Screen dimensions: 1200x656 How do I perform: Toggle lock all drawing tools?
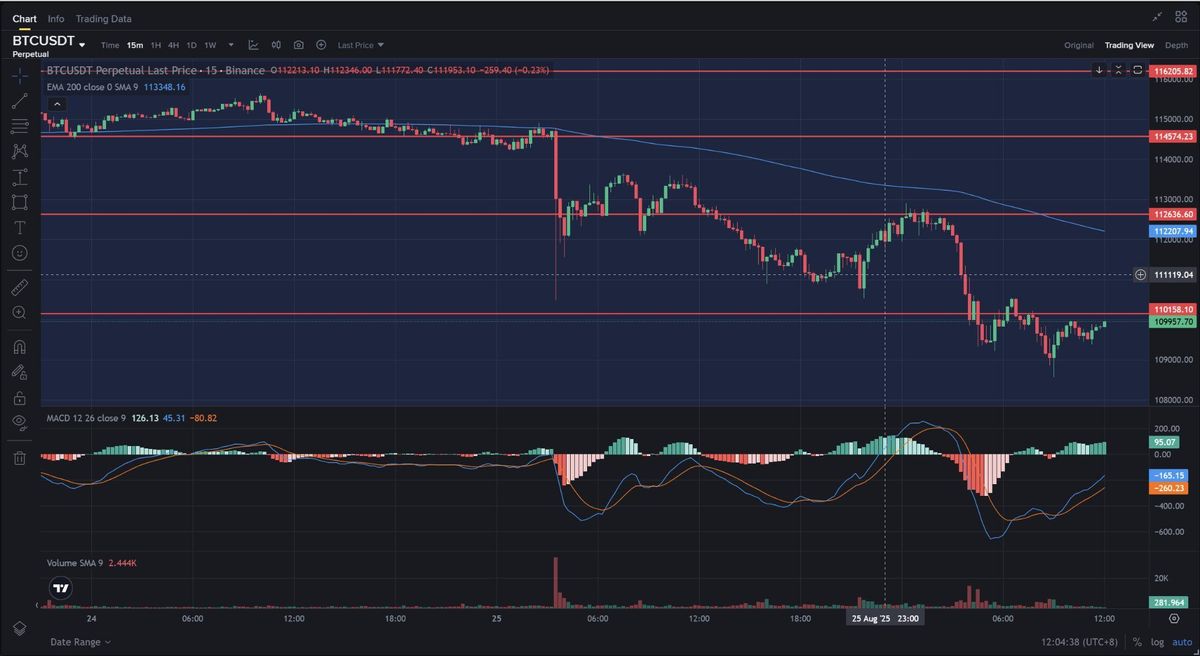coord(19,398)
